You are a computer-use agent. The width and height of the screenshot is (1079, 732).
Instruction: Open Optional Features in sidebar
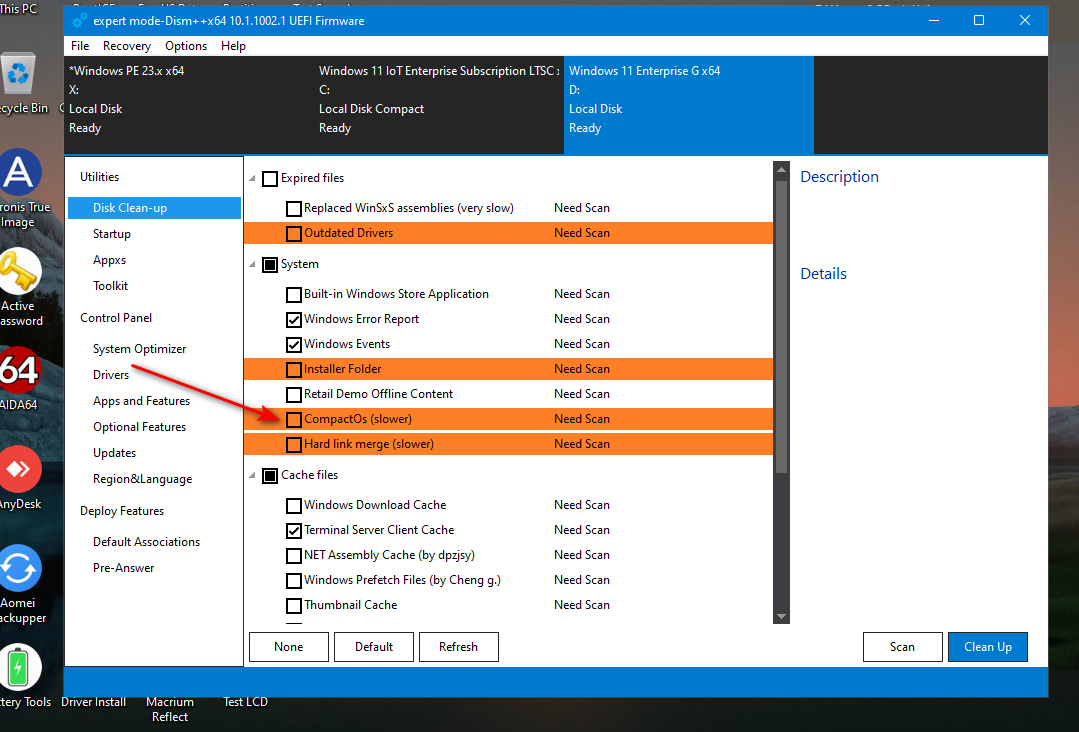(x=140, y=427)
